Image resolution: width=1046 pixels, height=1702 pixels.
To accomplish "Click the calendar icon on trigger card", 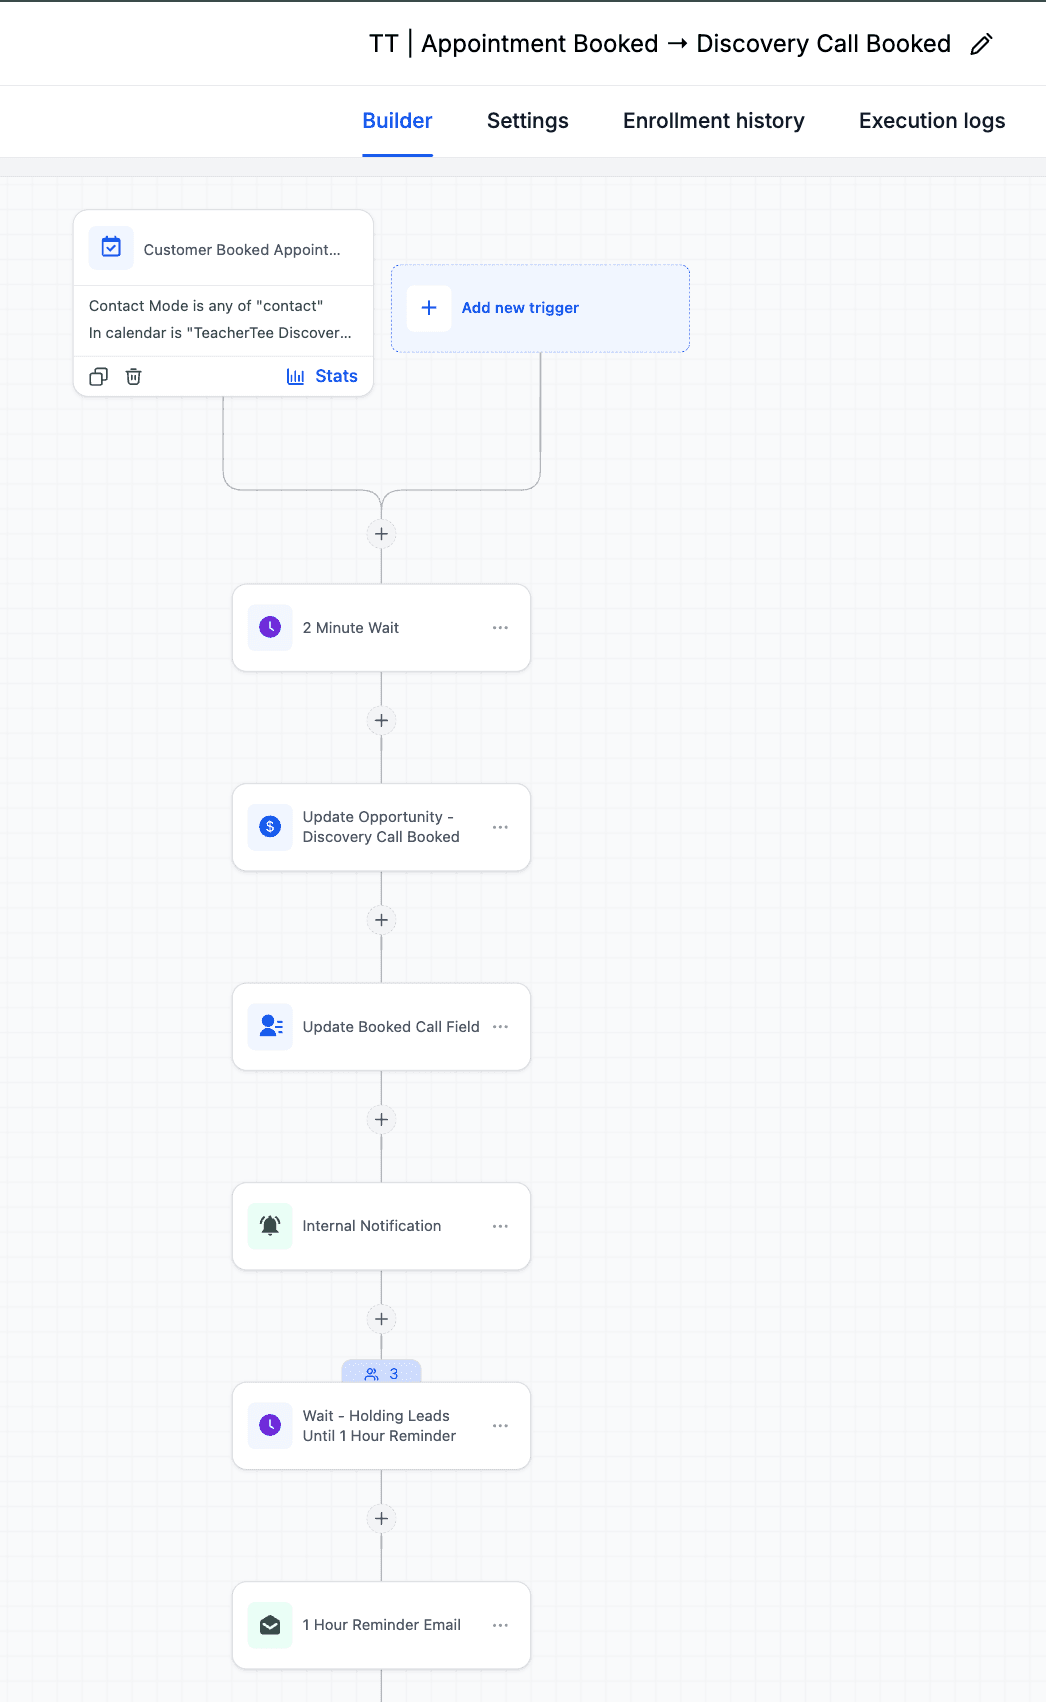I will [111, 248].
